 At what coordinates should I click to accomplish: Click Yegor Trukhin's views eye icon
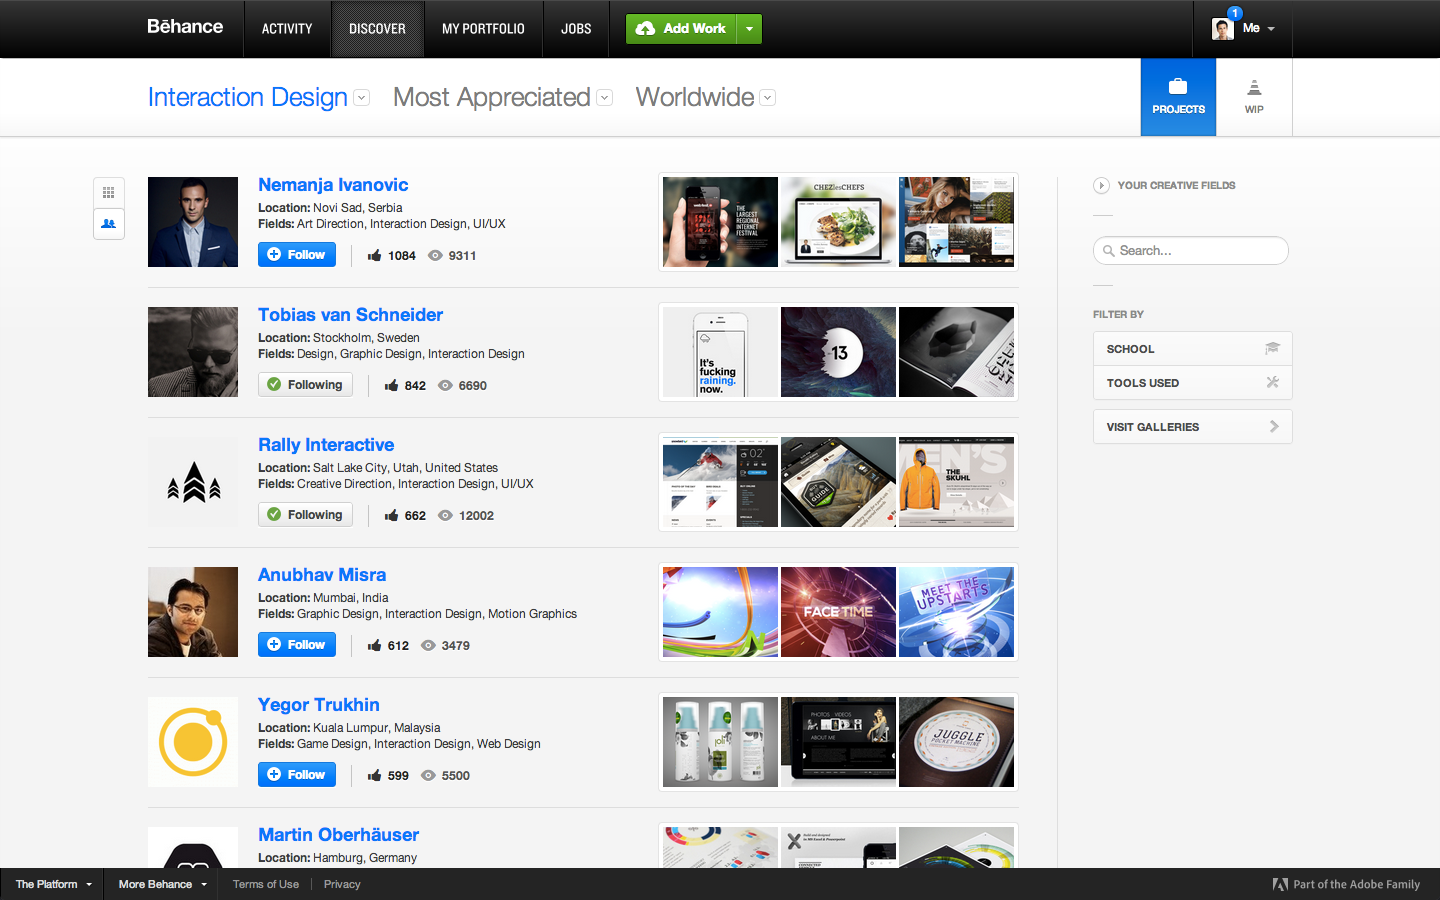coord(428,776)
